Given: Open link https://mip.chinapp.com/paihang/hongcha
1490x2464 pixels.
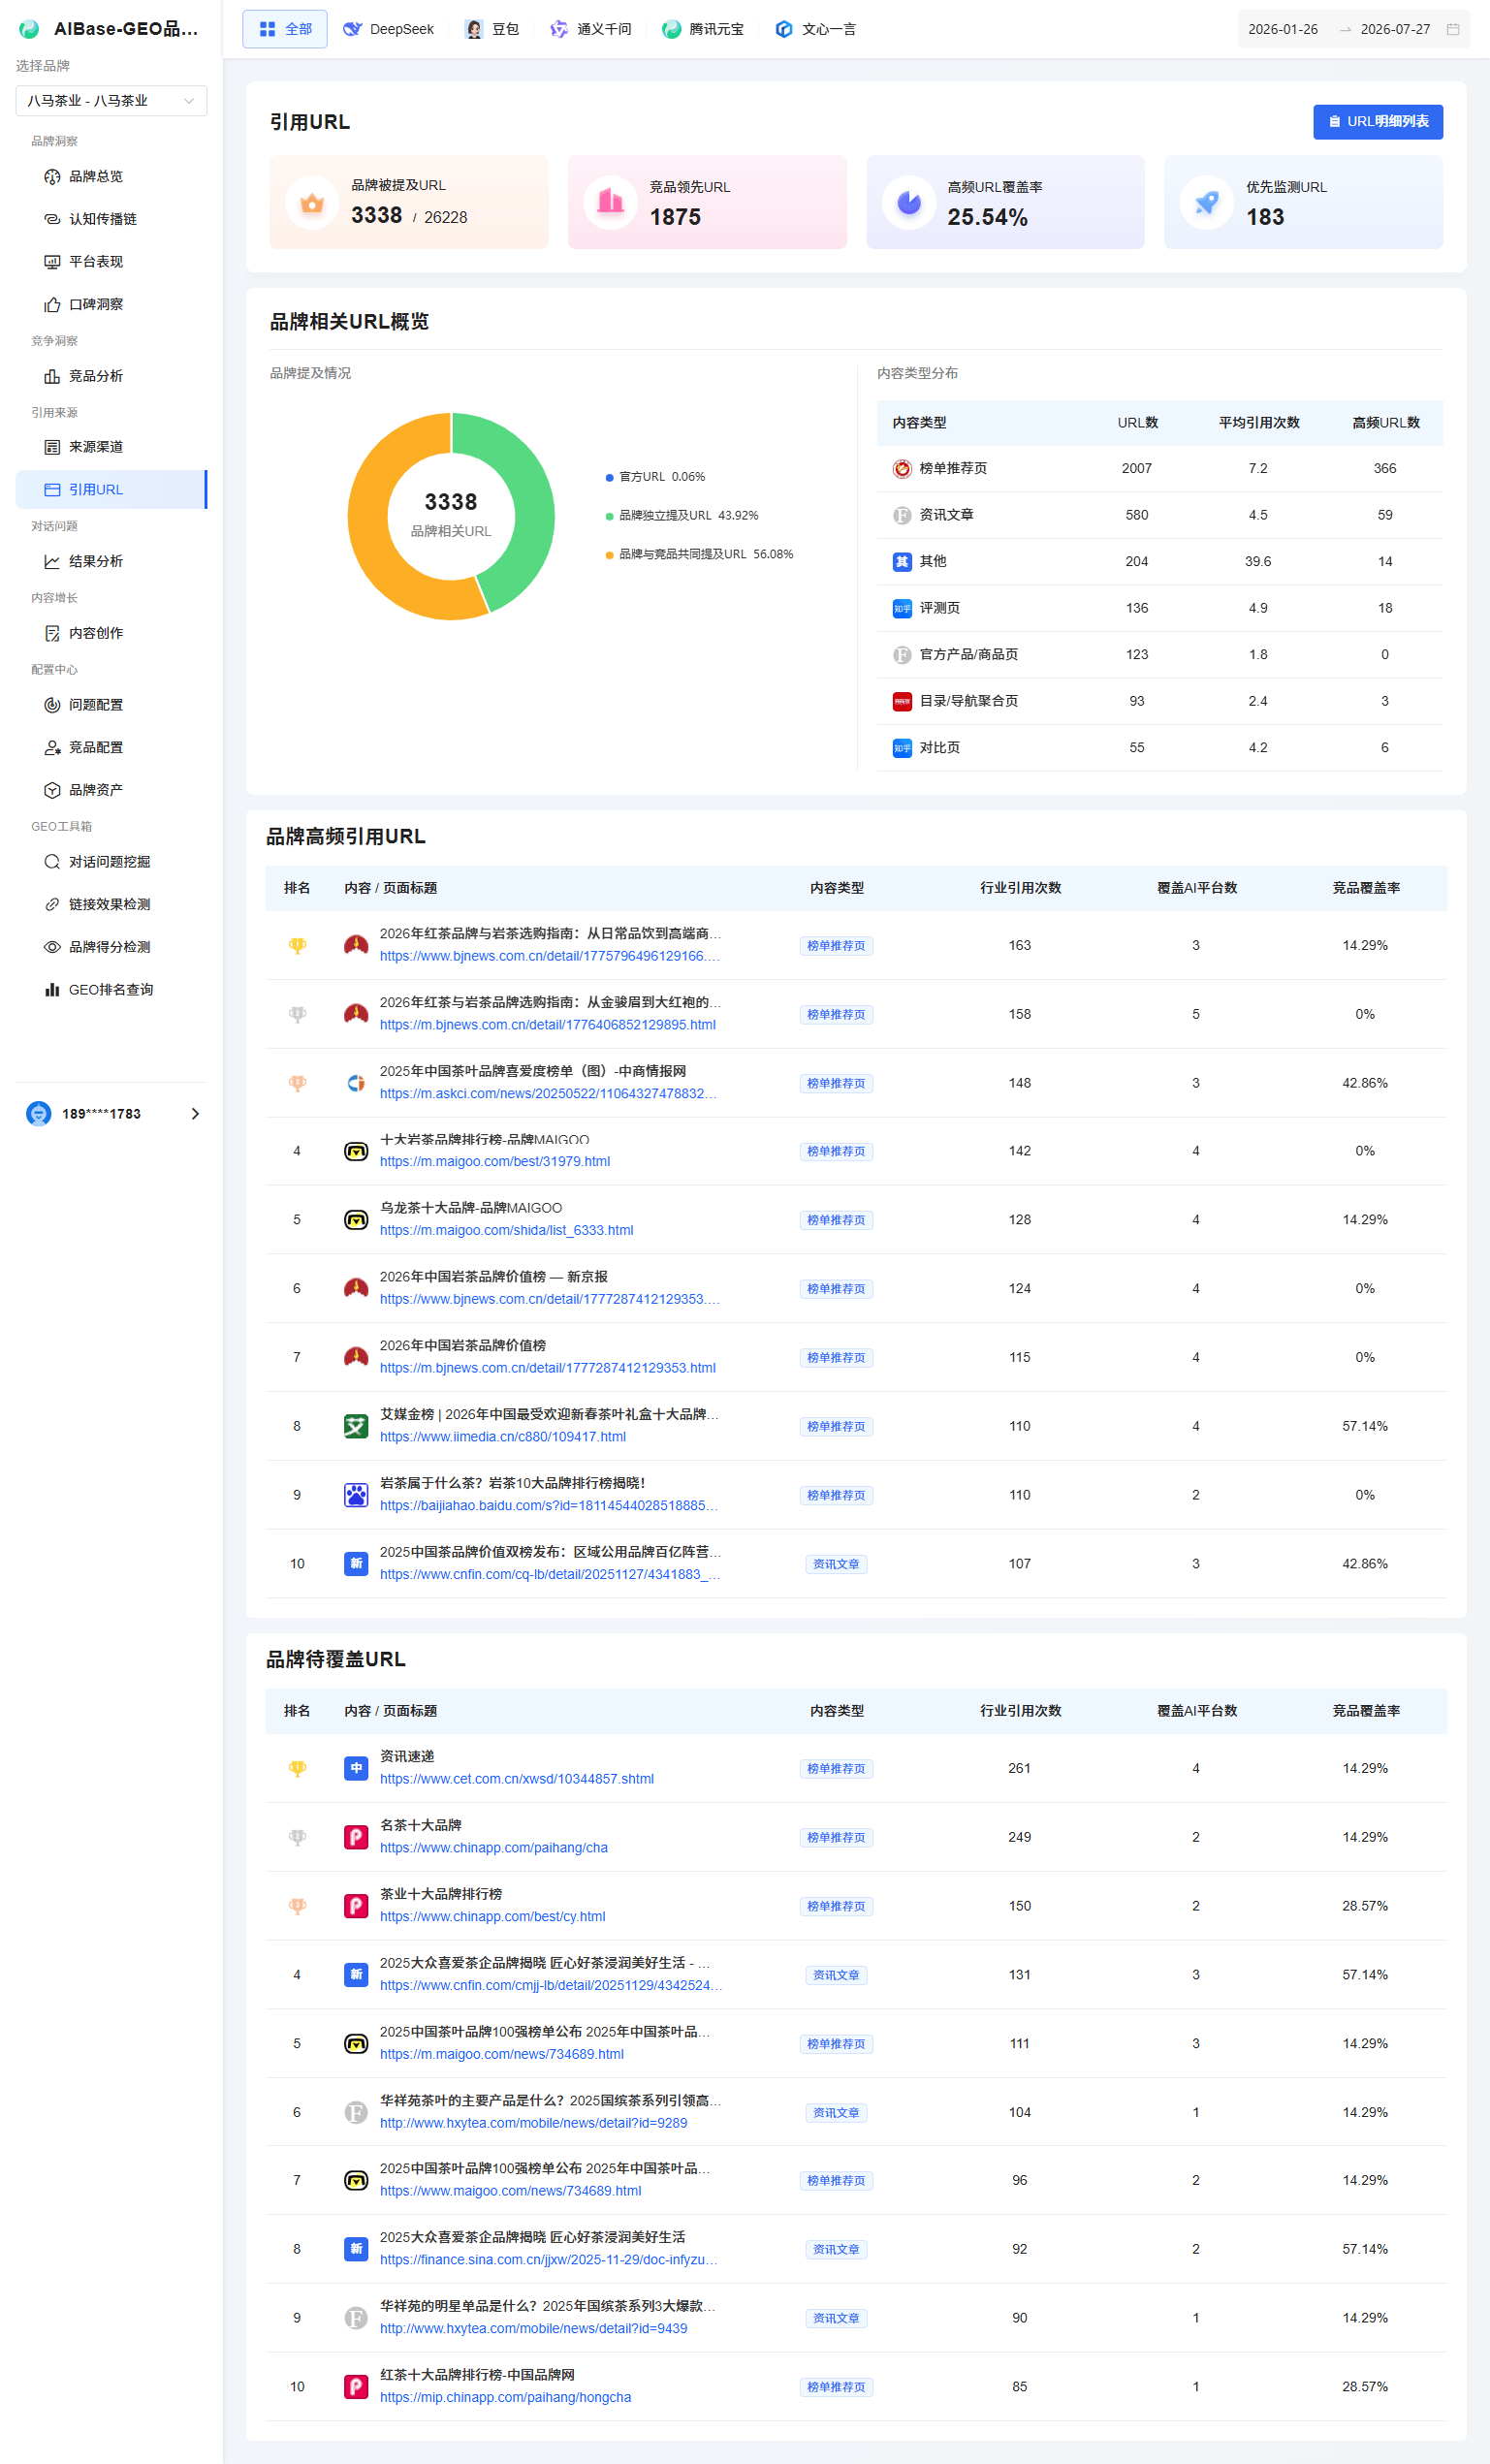Looking at the screenshot, I should click(x=506, y=2396).
